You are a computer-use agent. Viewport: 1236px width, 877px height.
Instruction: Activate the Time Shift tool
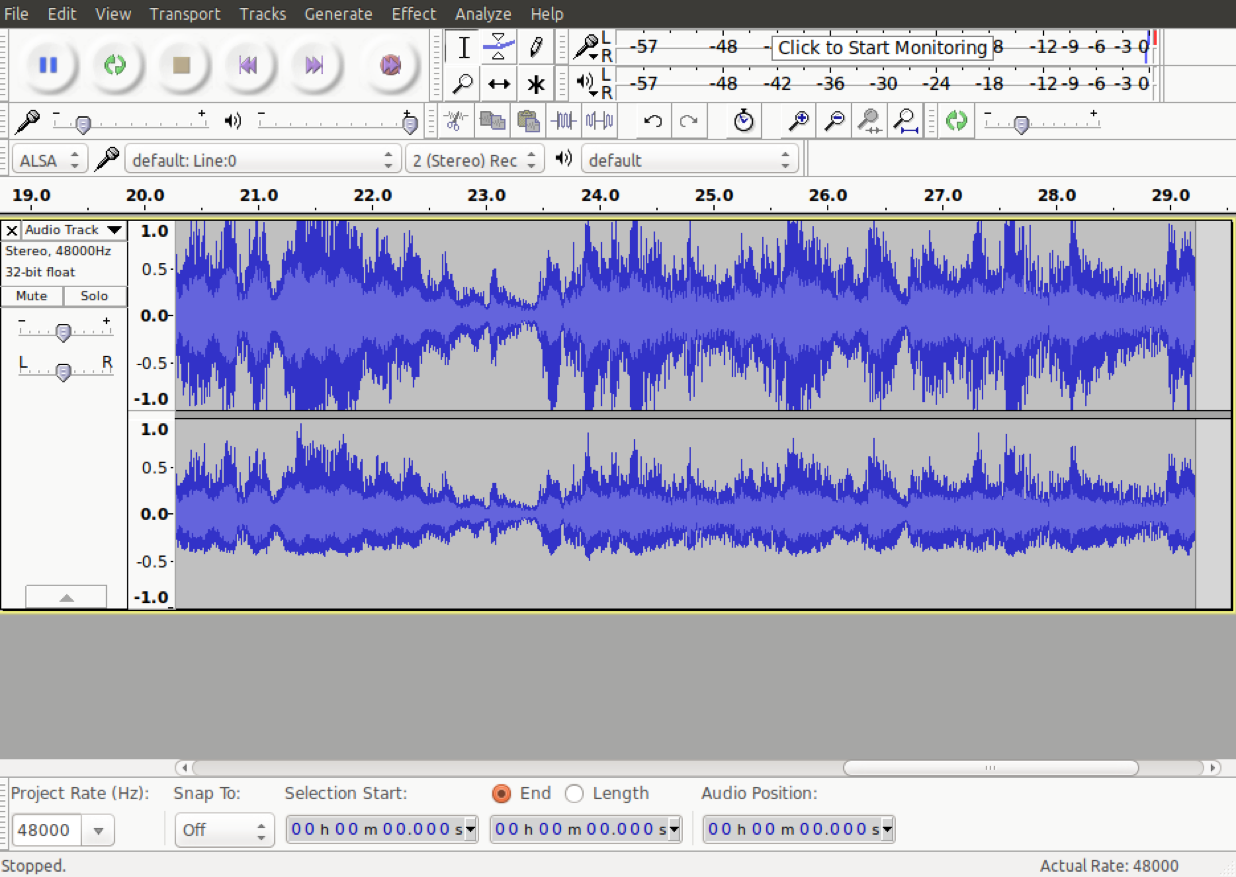(x=498, y=84)
